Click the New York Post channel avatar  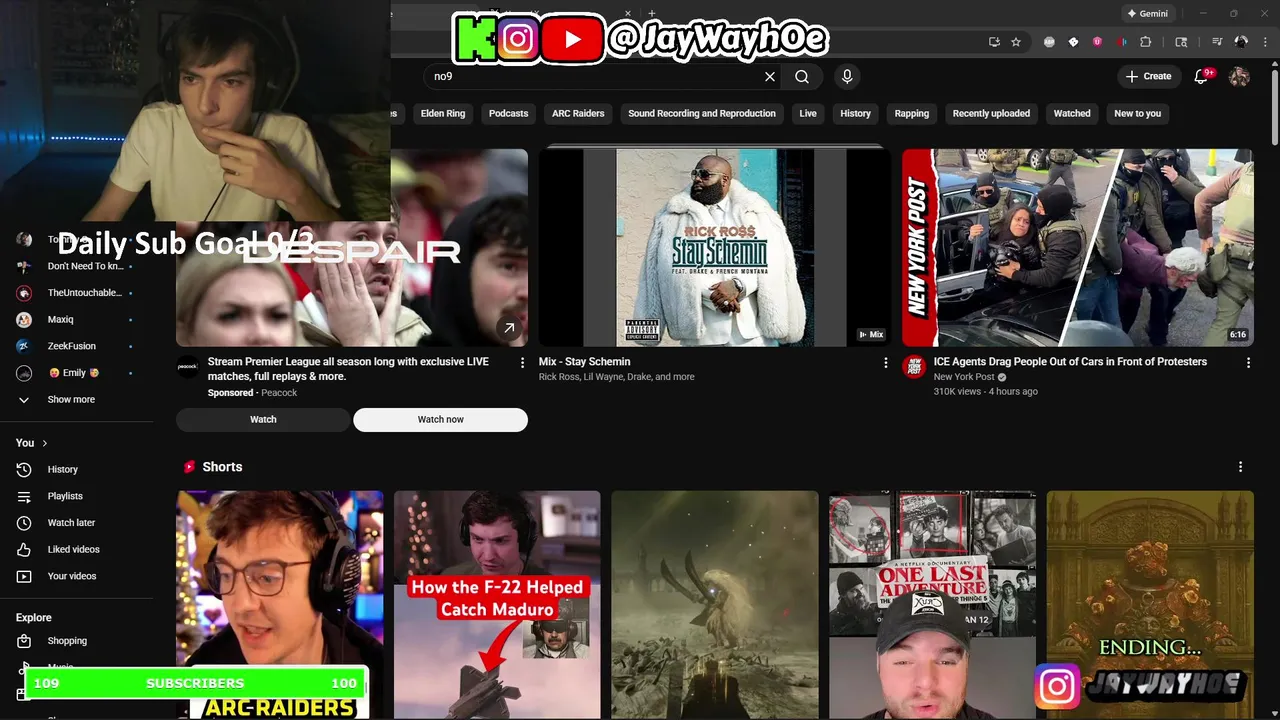[x=914, y=366]
